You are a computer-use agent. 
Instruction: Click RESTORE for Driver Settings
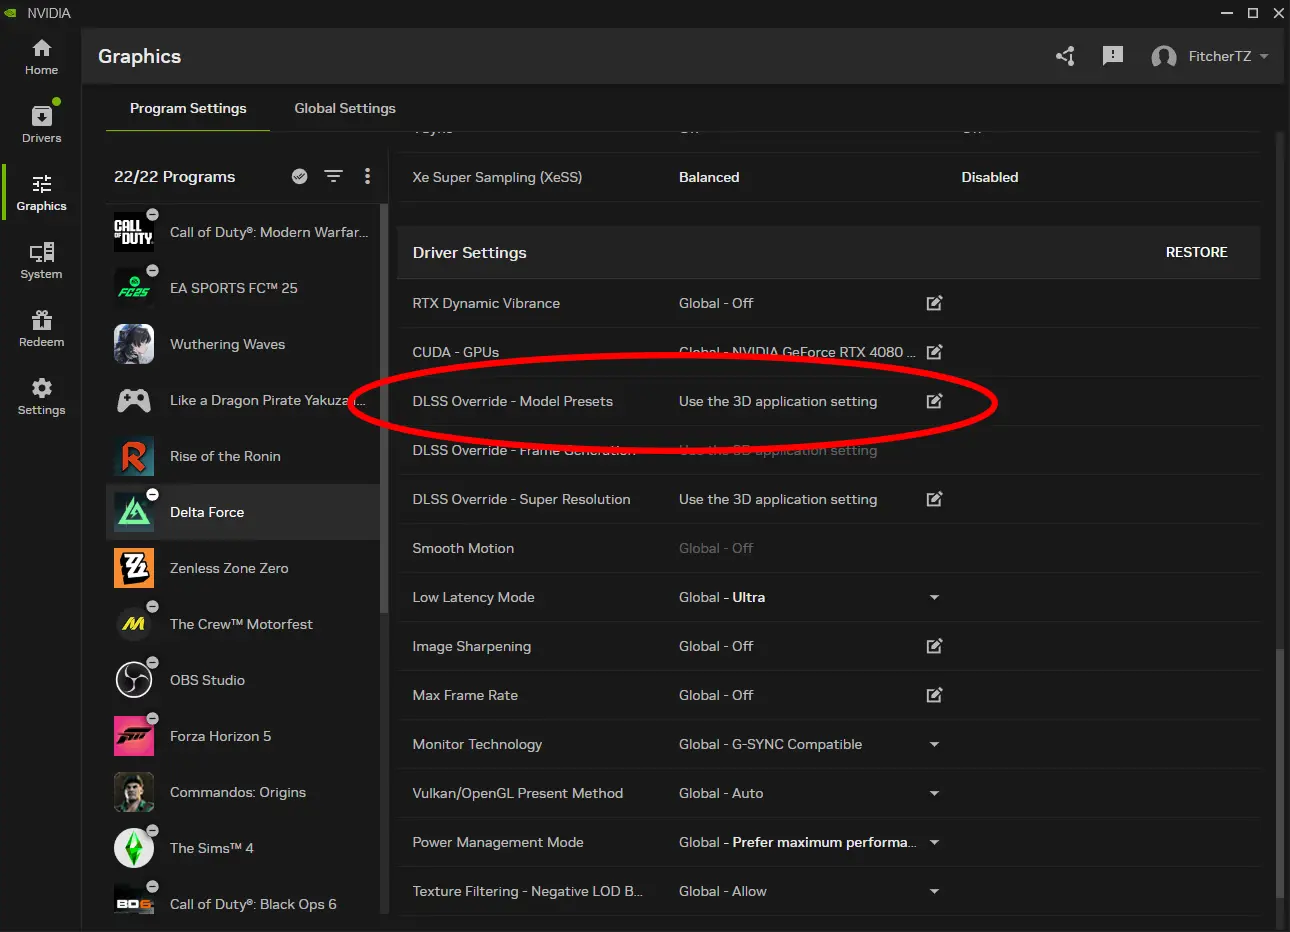coord(1196,252)
